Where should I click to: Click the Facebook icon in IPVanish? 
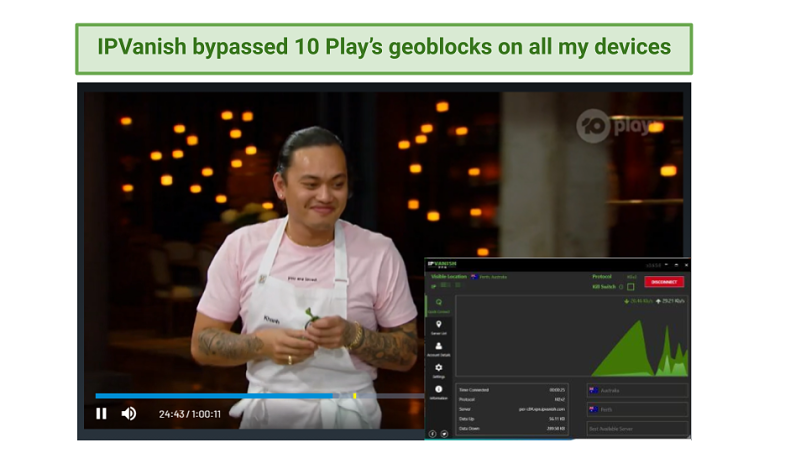click(x=433, y=433)
